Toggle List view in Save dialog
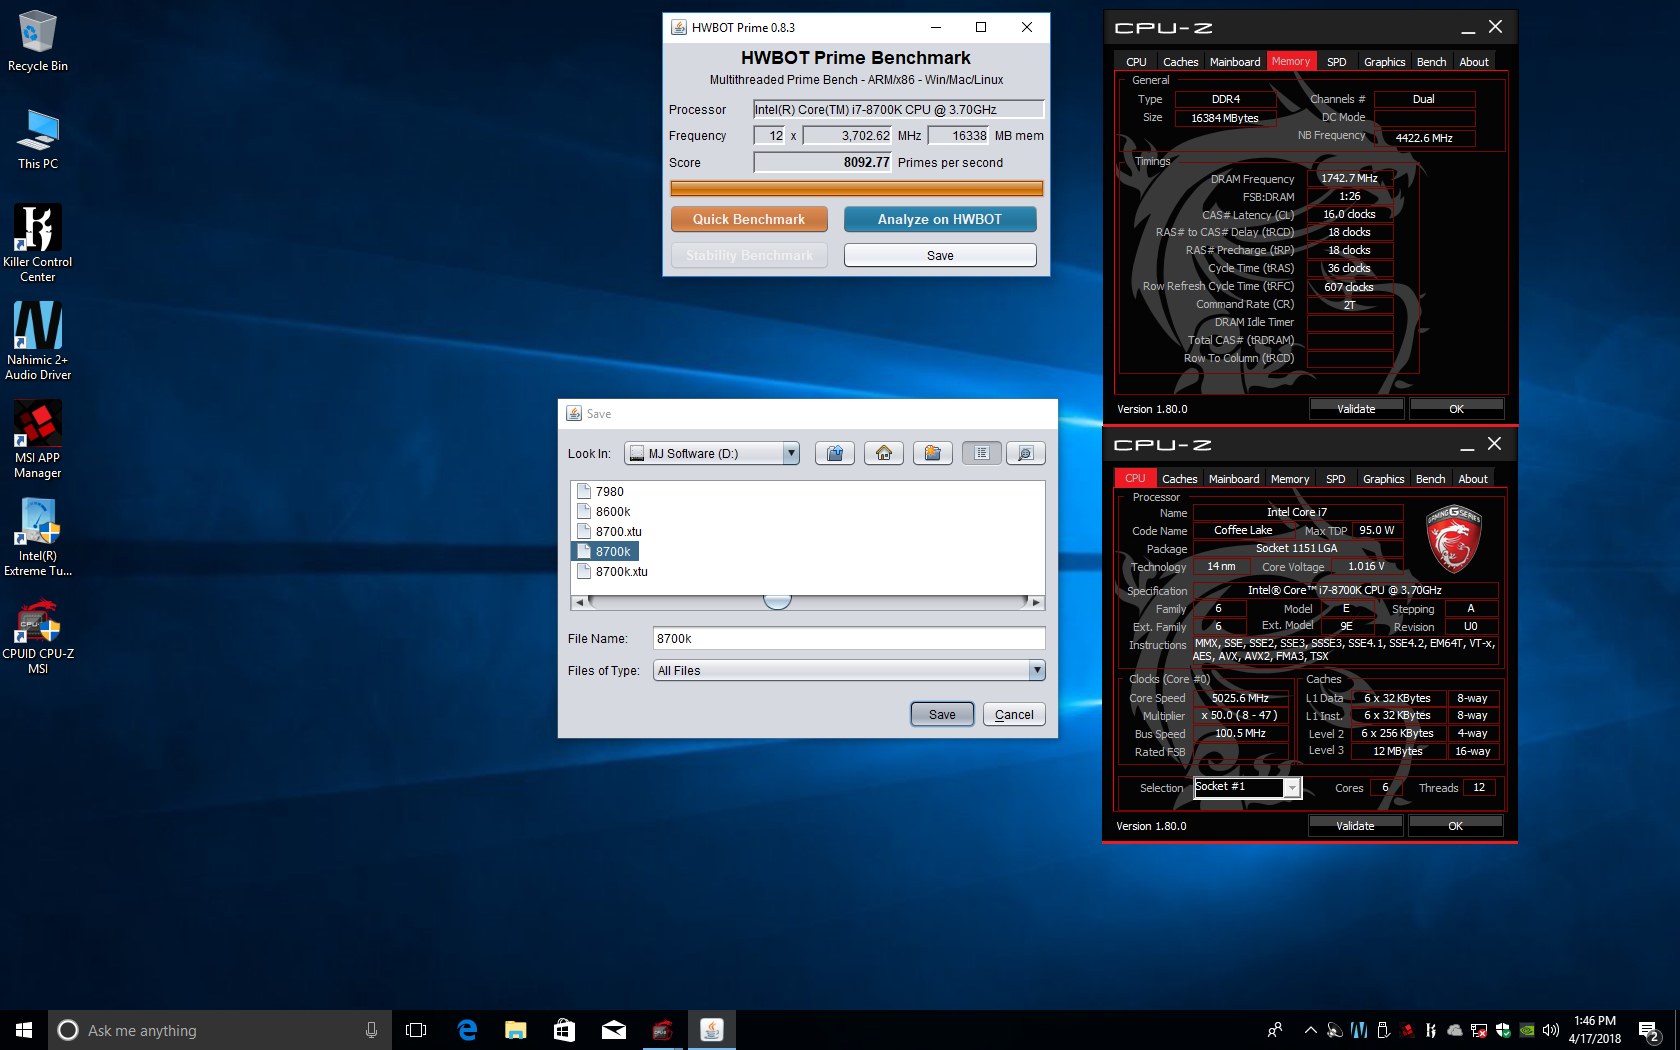Screen dimensions: 1680x1050 coord(982,453)
